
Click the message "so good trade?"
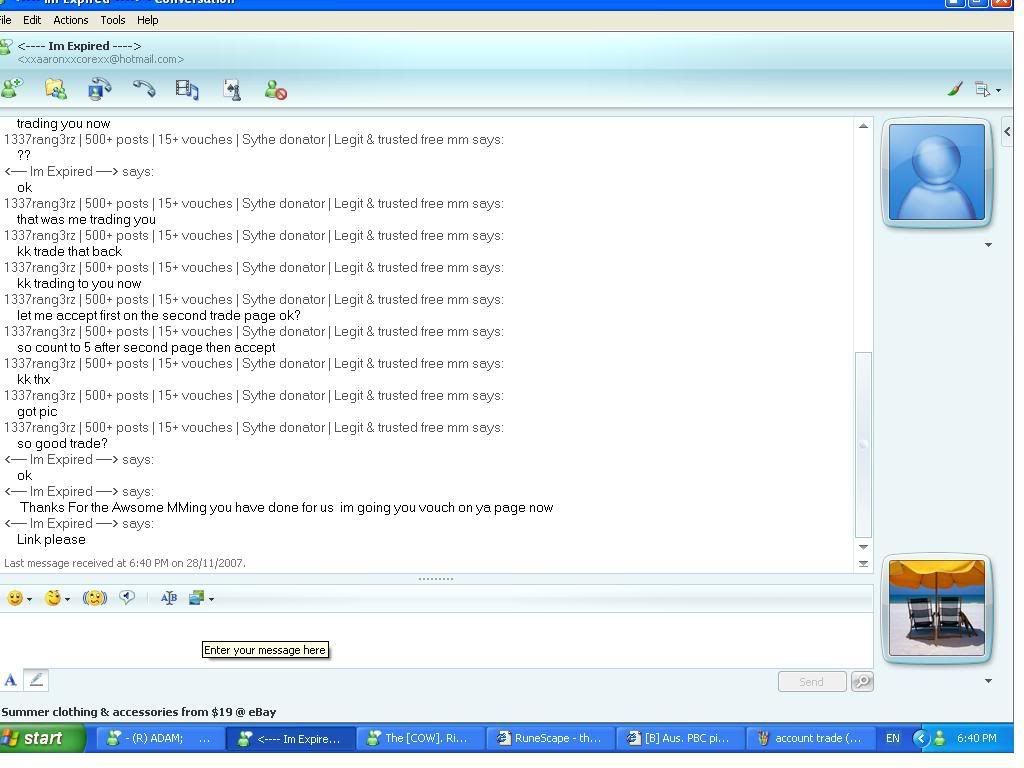[62, 443]
